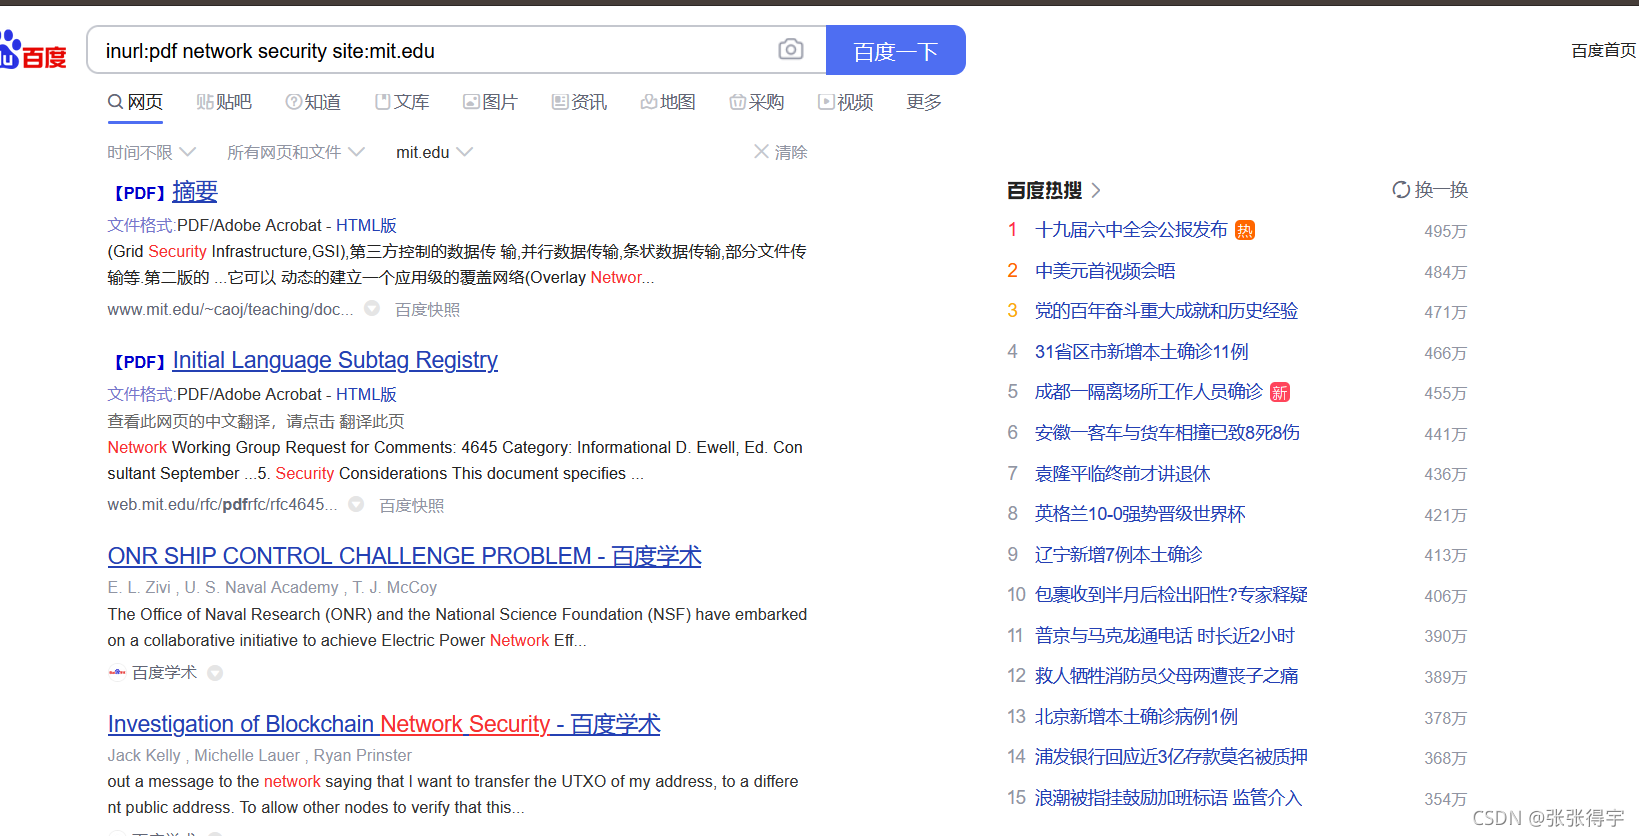Open hot search 浦发银行回应近3亿存款莫名被质押
The height and width of the screenshot is (836, 1639).
[x=1171, y=757]
